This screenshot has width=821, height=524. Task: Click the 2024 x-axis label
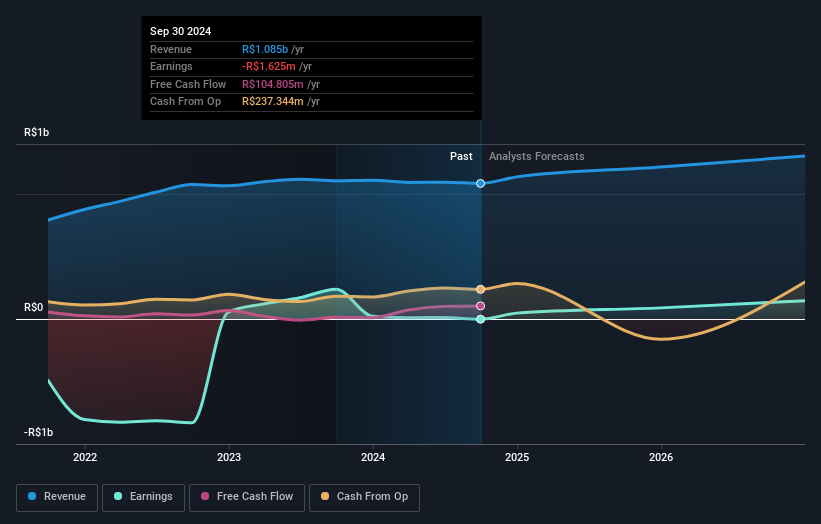click(373, 458)
